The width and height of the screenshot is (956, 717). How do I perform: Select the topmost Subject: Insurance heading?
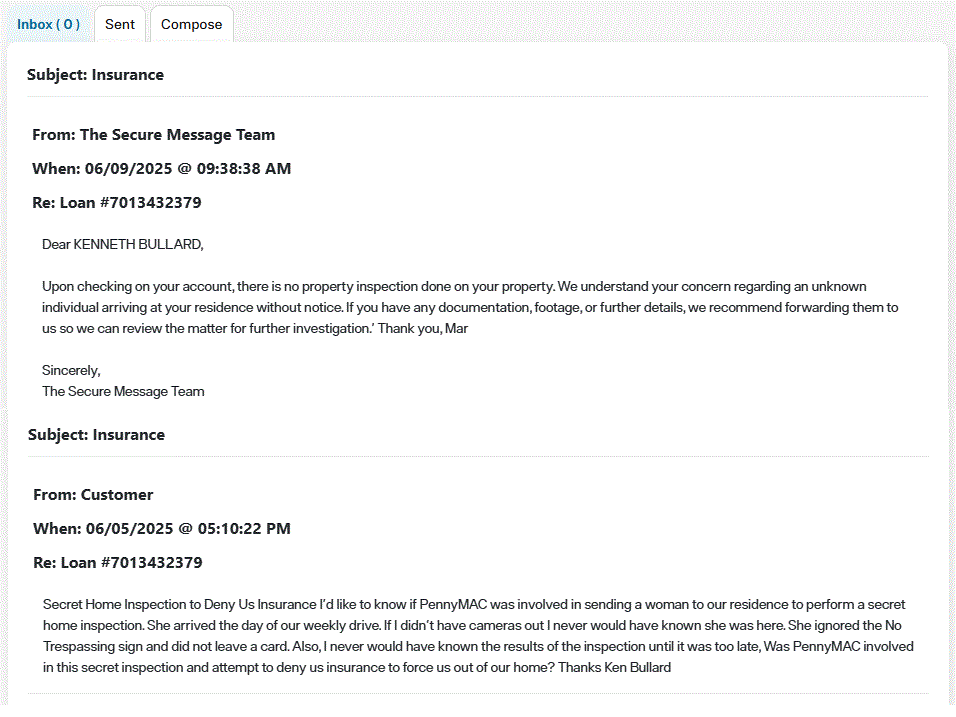coord(96,74)
